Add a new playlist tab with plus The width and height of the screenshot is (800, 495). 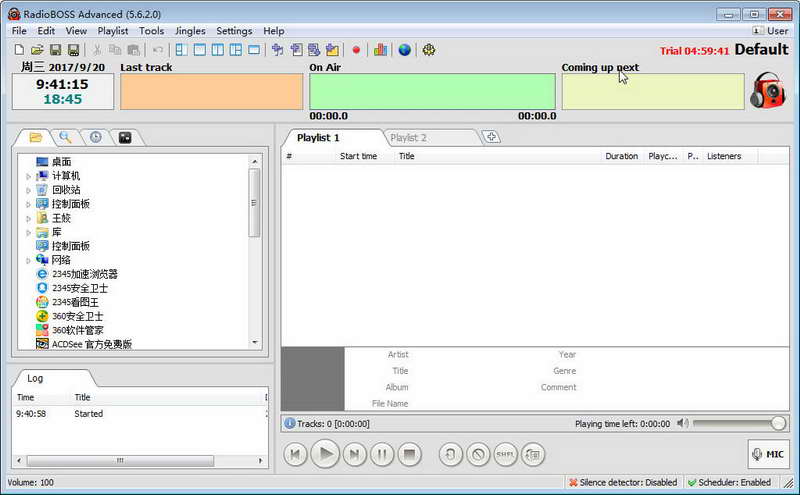[491, 137]
